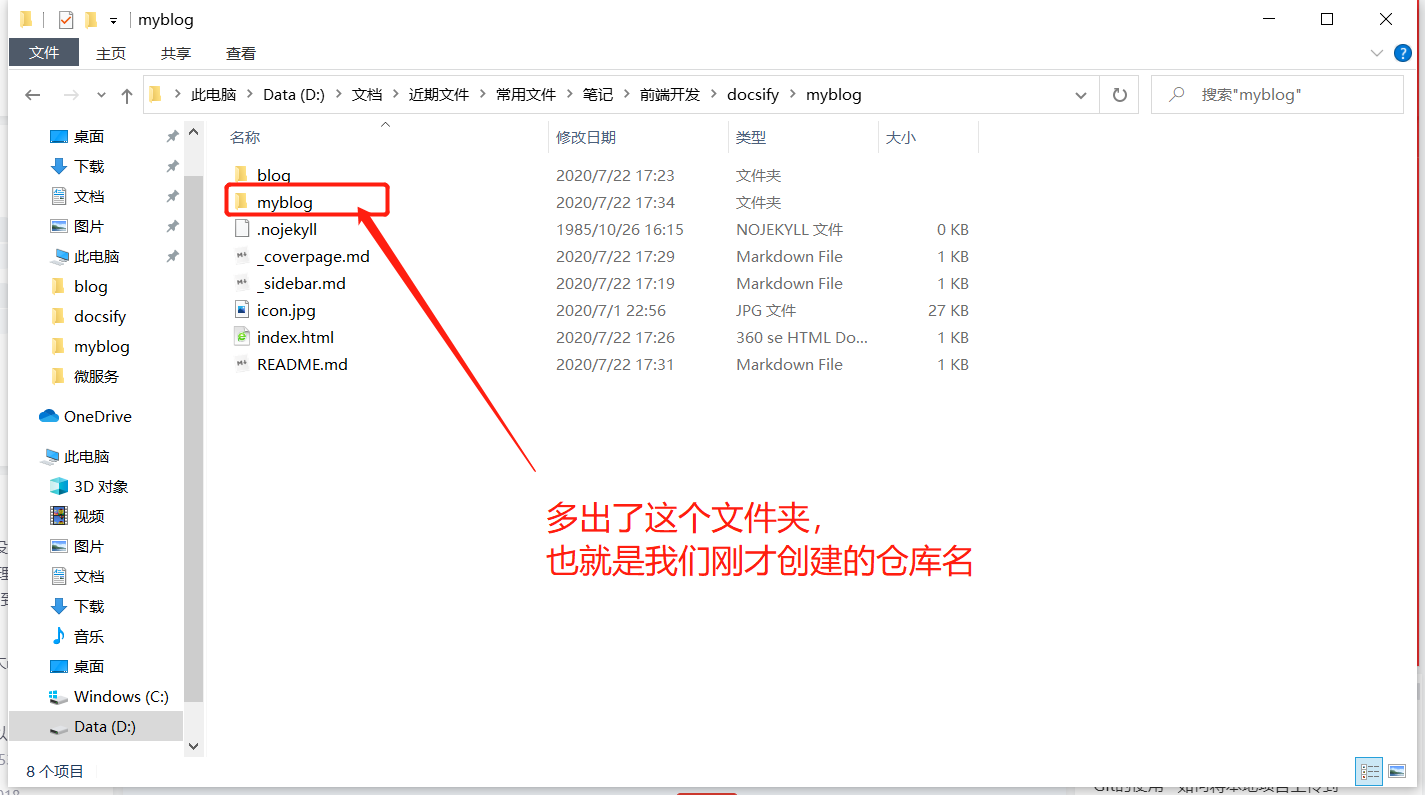Image resolution: width=1425 pixels, height=795 pixels.
Task: Click the Properties quick access icon
Action: point(66,20)
